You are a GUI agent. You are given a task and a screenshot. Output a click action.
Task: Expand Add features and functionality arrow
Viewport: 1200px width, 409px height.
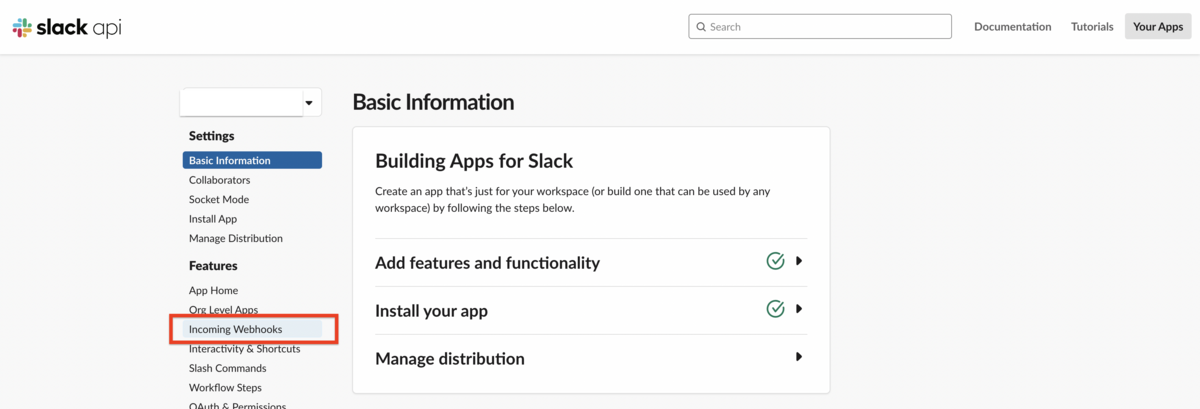coord(799,261)
